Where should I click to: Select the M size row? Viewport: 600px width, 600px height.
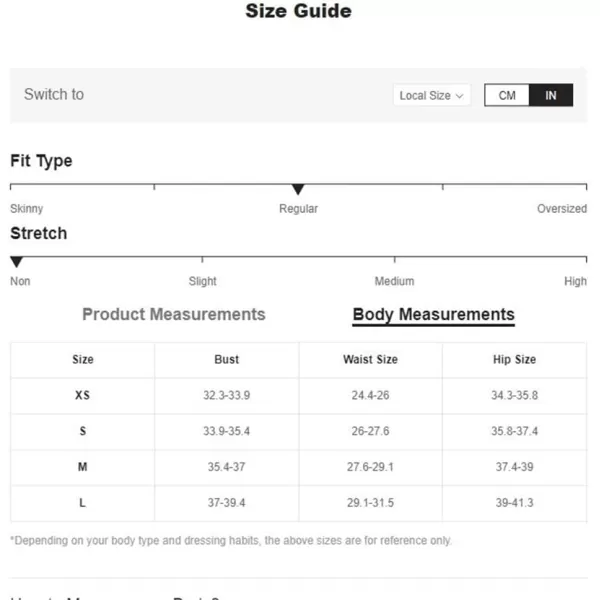tap(298, 467)
